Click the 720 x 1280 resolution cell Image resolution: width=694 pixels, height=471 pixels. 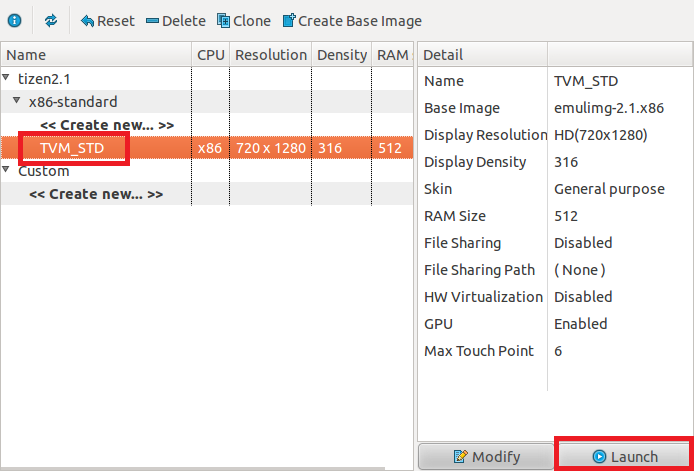click(x=271, y=148)
